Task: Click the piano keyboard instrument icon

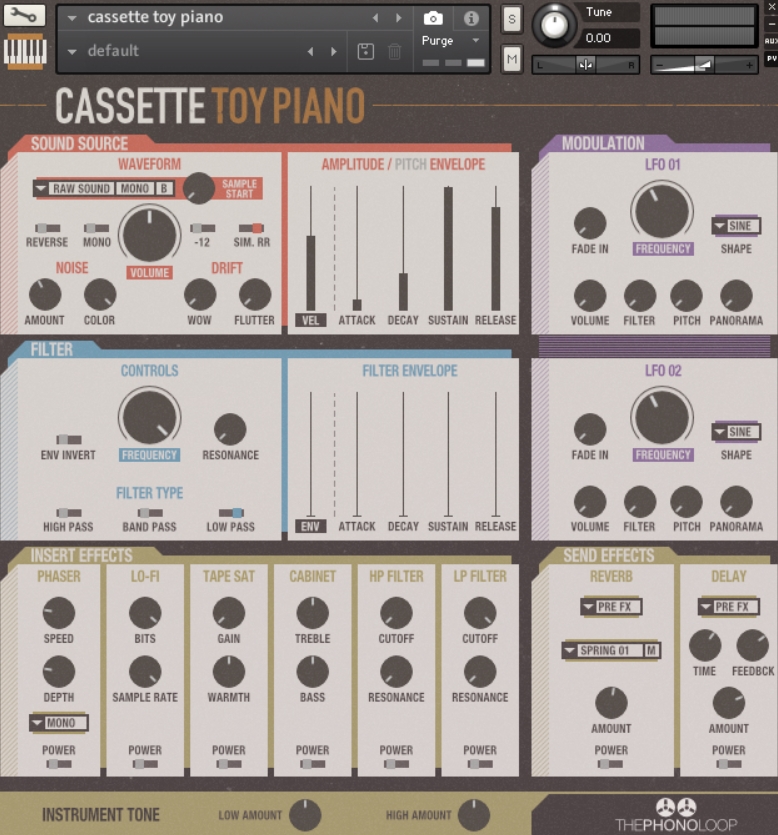Action: pyautogui.click(x=24, y=51)
